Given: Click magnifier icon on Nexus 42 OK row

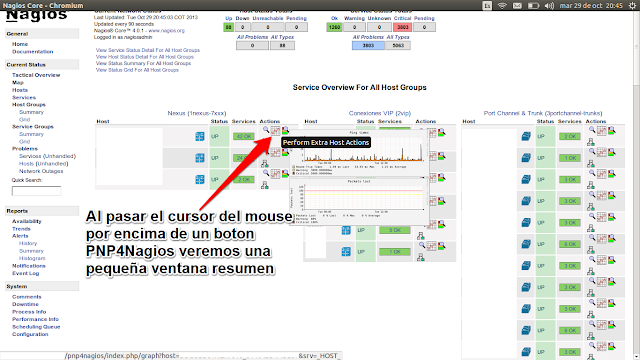Looking at the screenshot, I should click(x=266, y=130).
